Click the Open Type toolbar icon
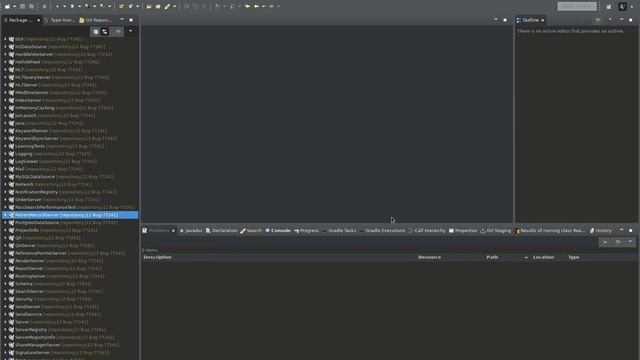This screenshot has height=360, width=640. click(x=149, y=6)
